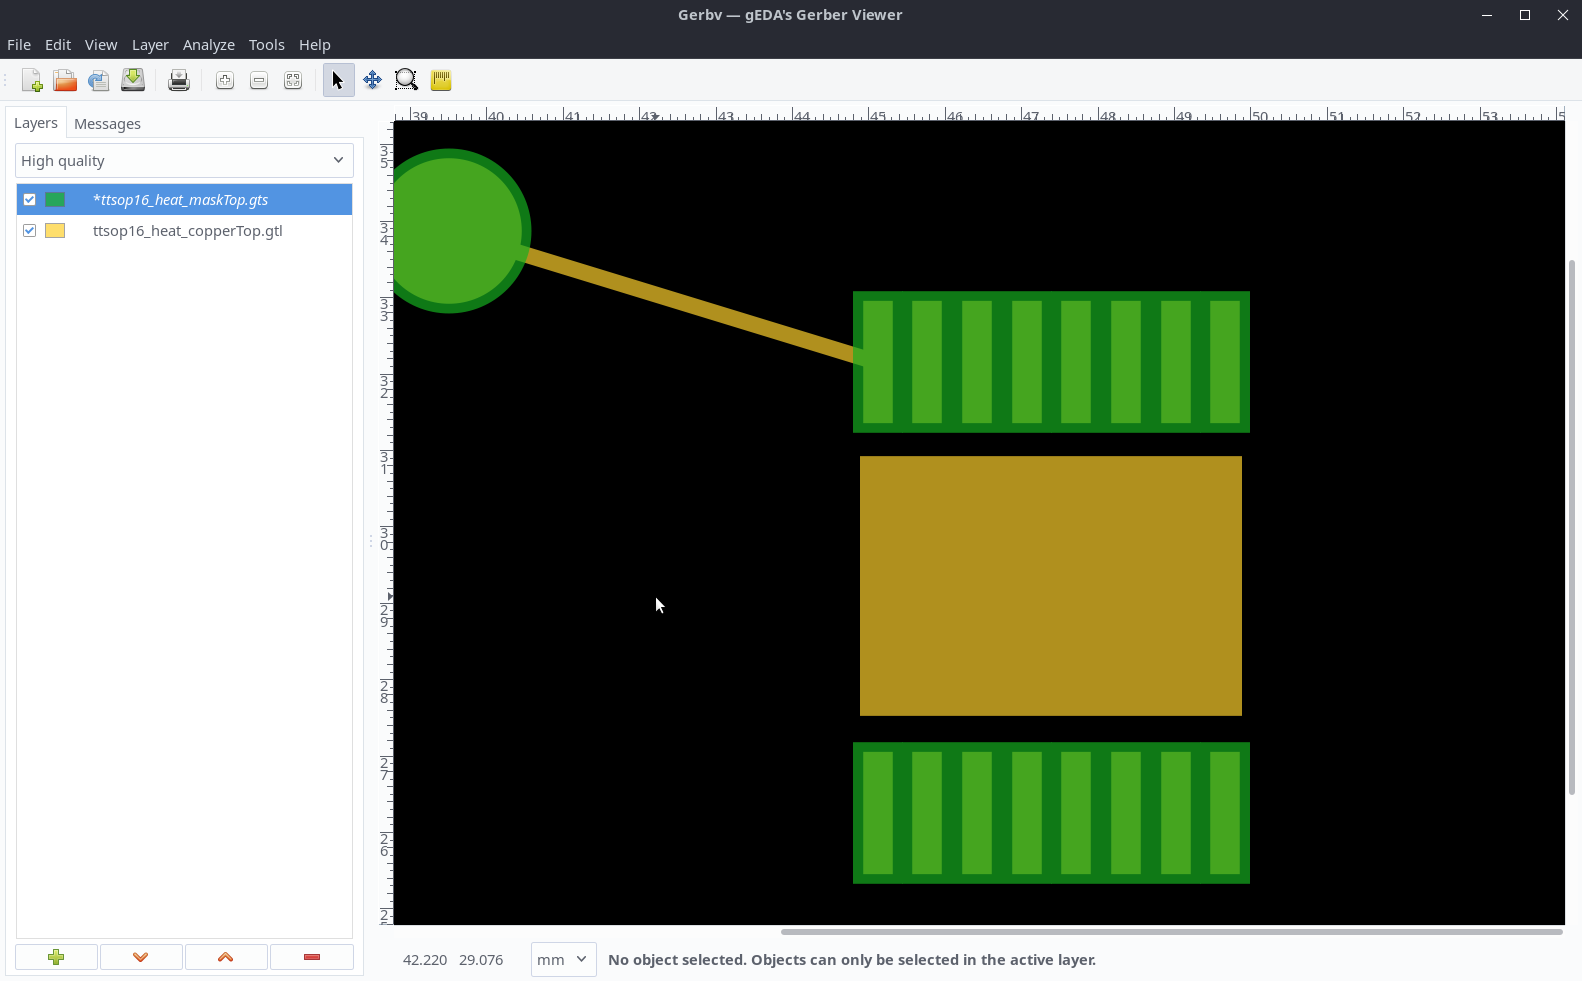This screenshot has height=981, width=1582.
Task: Select the Zoom magnifier tool
Action: 406,81
